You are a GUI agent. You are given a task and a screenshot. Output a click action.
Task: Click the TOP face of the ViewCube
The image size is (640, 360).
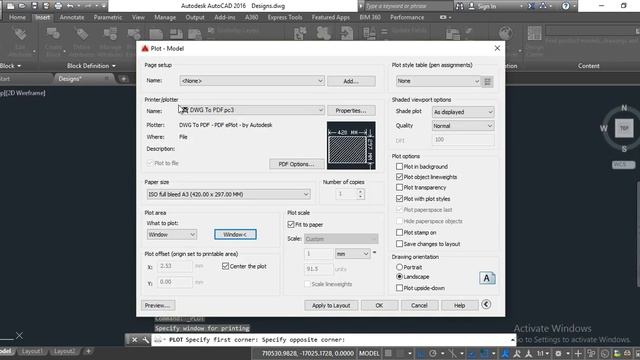pos(624,128)
